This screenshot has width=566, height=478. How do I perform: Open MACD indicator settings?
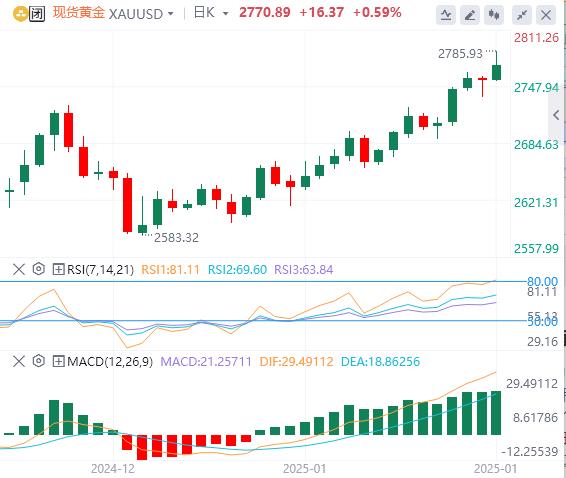coord(39,361)
